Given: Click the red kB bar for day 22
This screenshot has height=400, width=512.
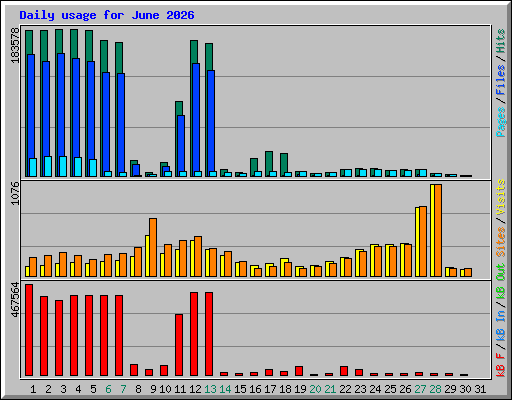Looking at the screenshot, I should coord(344,371).
